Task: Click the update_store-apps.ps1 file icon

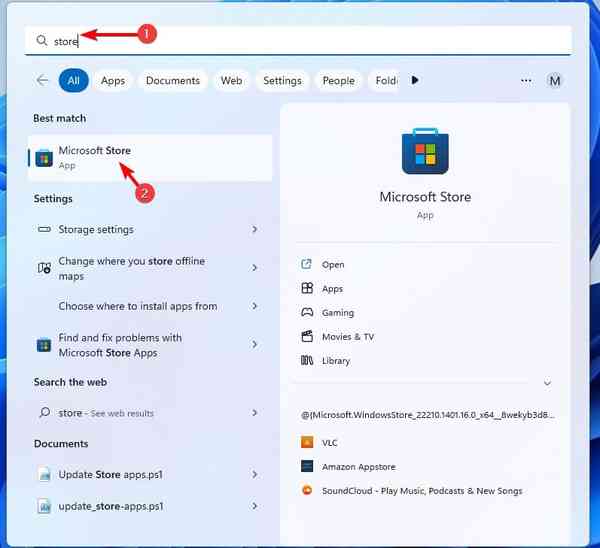Action: (44, 506)
